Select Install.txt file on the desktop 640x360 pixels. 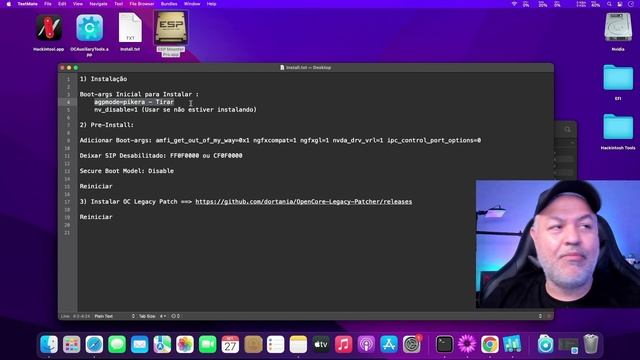130,28
